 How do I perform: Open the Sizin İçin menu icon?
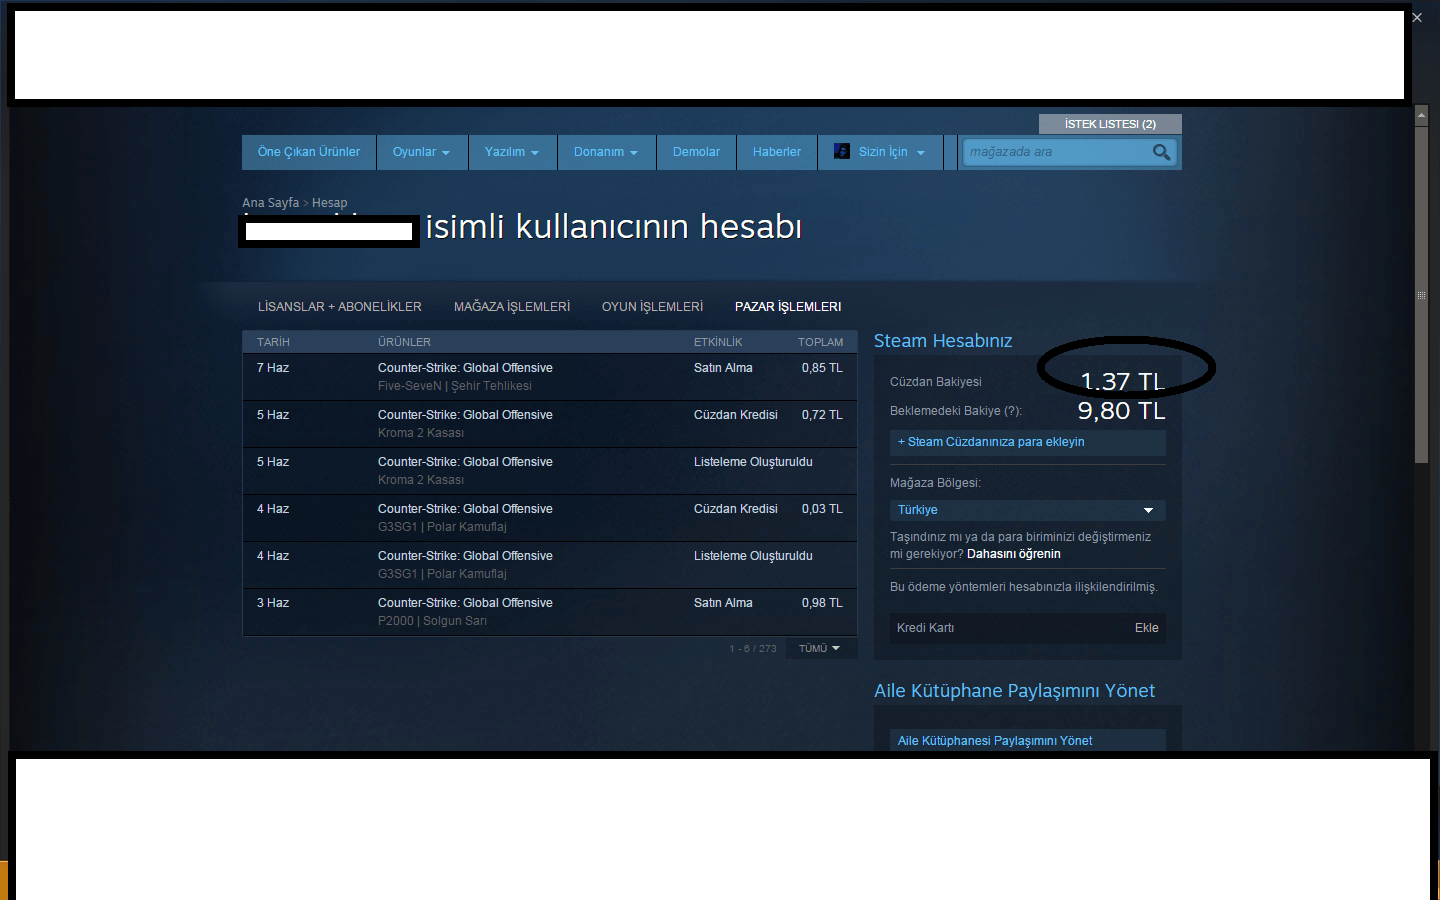coord(842,151)
